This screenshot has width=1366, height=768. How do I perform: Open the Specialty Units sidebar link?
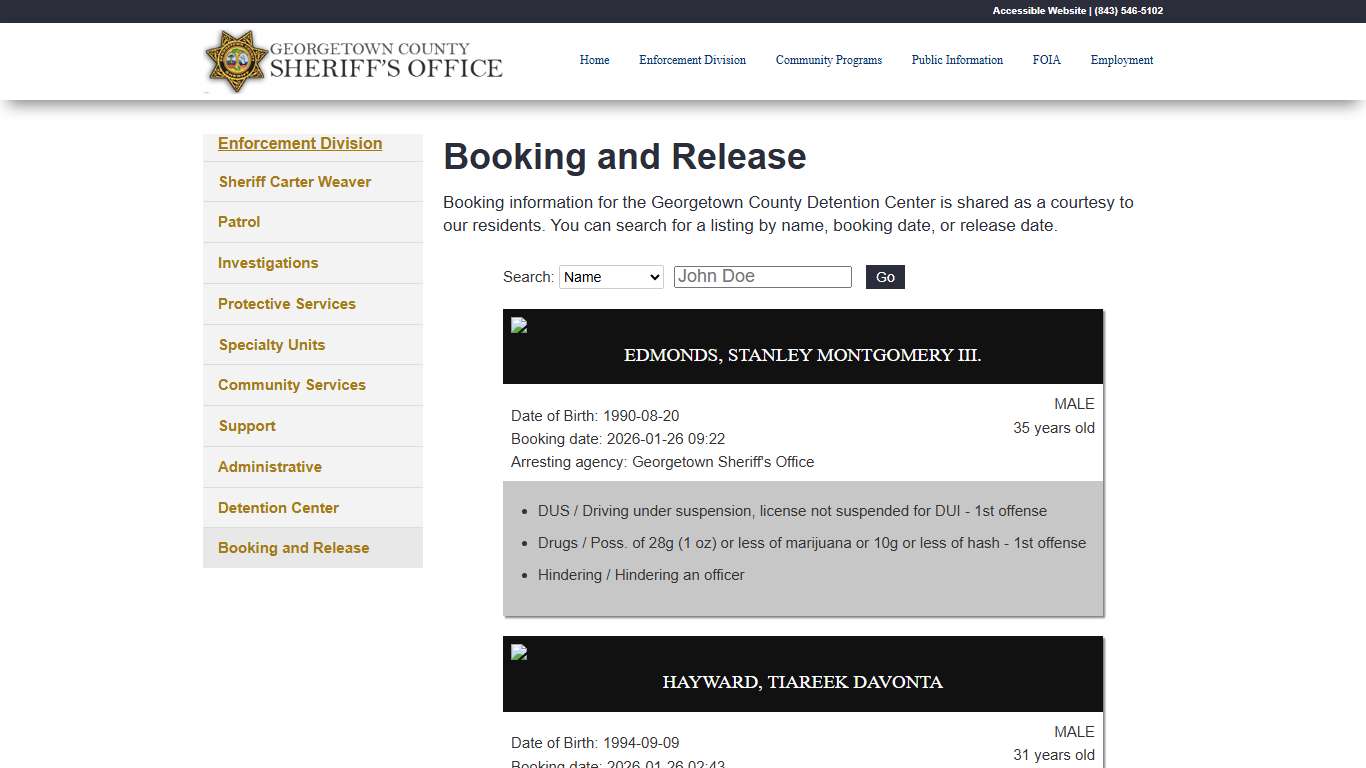coord(271,344)
